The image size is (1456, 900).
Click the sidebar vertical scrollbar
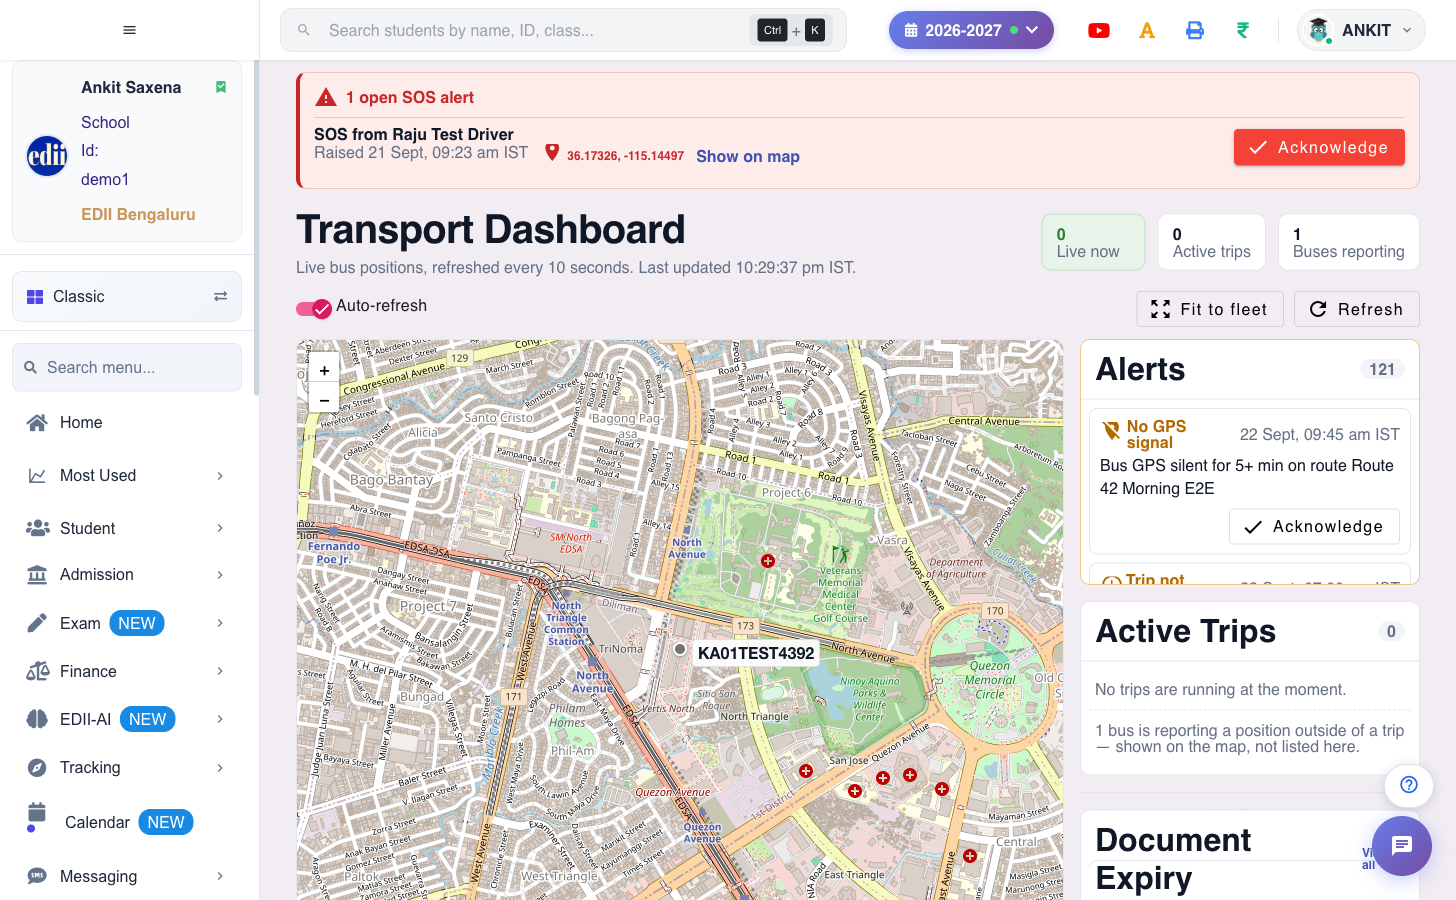(256, 228)
